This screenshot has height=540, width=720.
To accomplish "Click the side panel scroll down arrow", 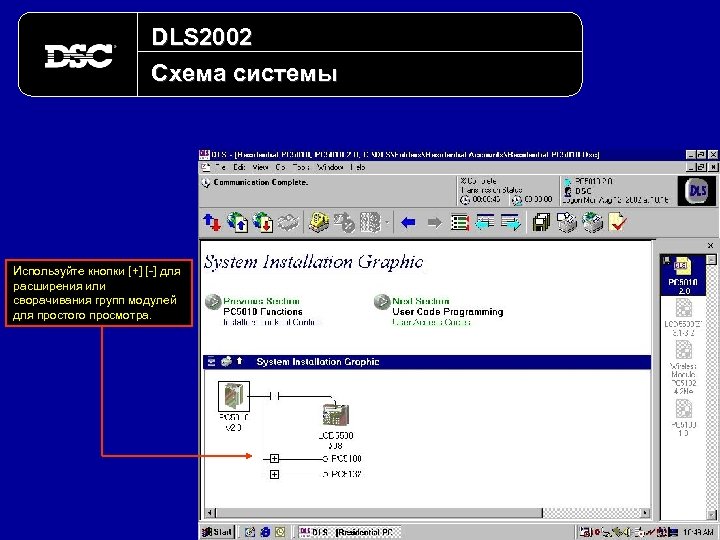I will (711, 514).
